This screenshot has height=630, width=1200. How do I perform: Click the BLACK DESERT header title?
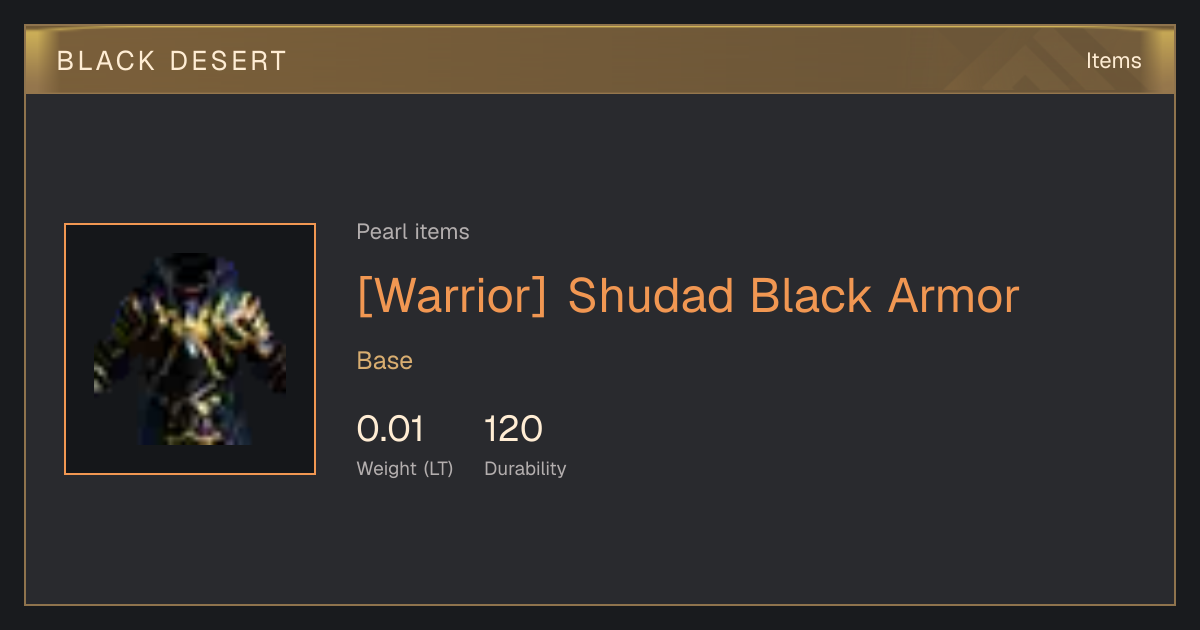(172, 61)
